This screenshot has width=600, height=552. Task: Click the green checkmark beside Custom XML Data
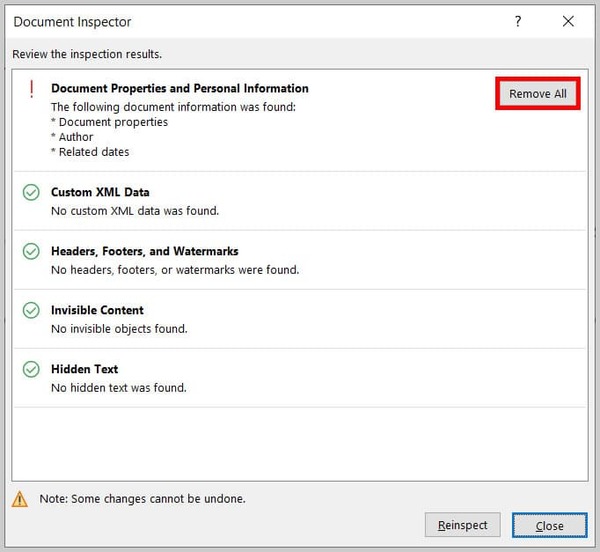31,192
